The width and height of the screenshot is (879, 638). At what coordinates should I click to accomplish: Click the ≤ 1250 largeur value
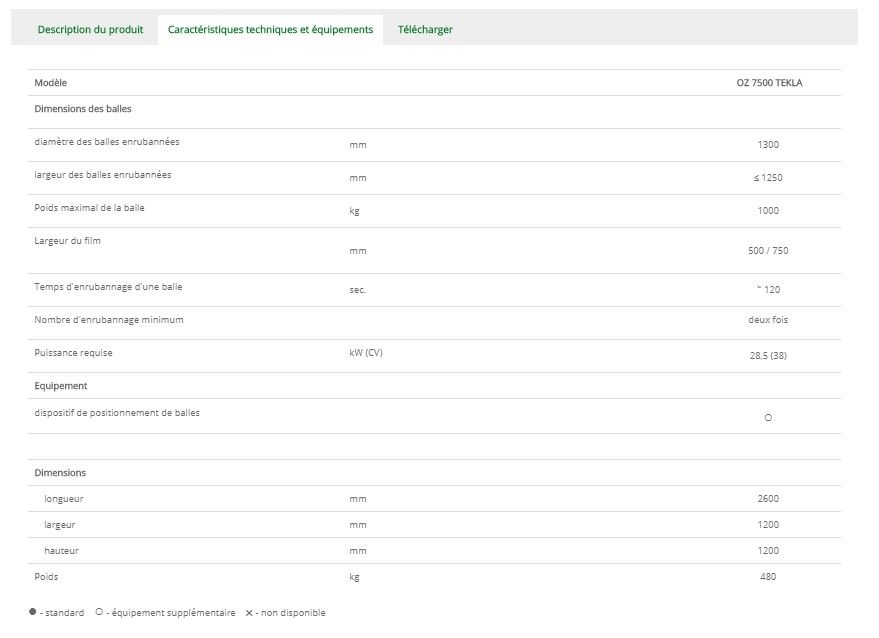coord(768,178)
